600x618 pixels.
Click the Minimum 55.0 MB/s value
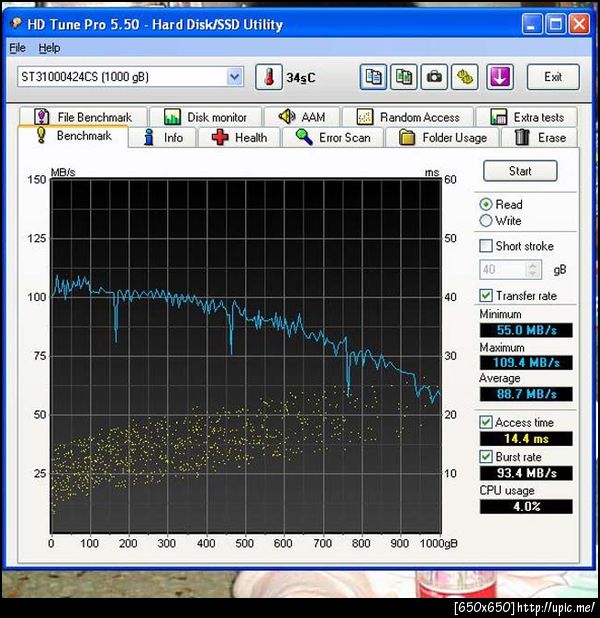click(x=526, y=330)
